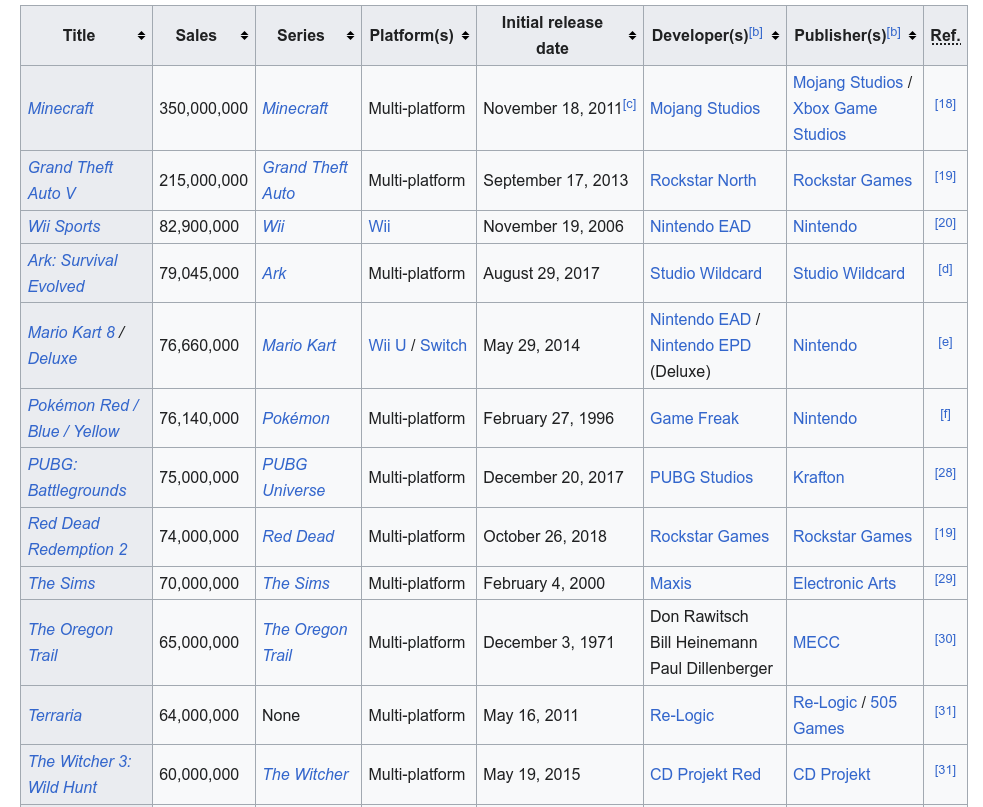Open Red Dead Redemption 2 title link

click(77, 537)
